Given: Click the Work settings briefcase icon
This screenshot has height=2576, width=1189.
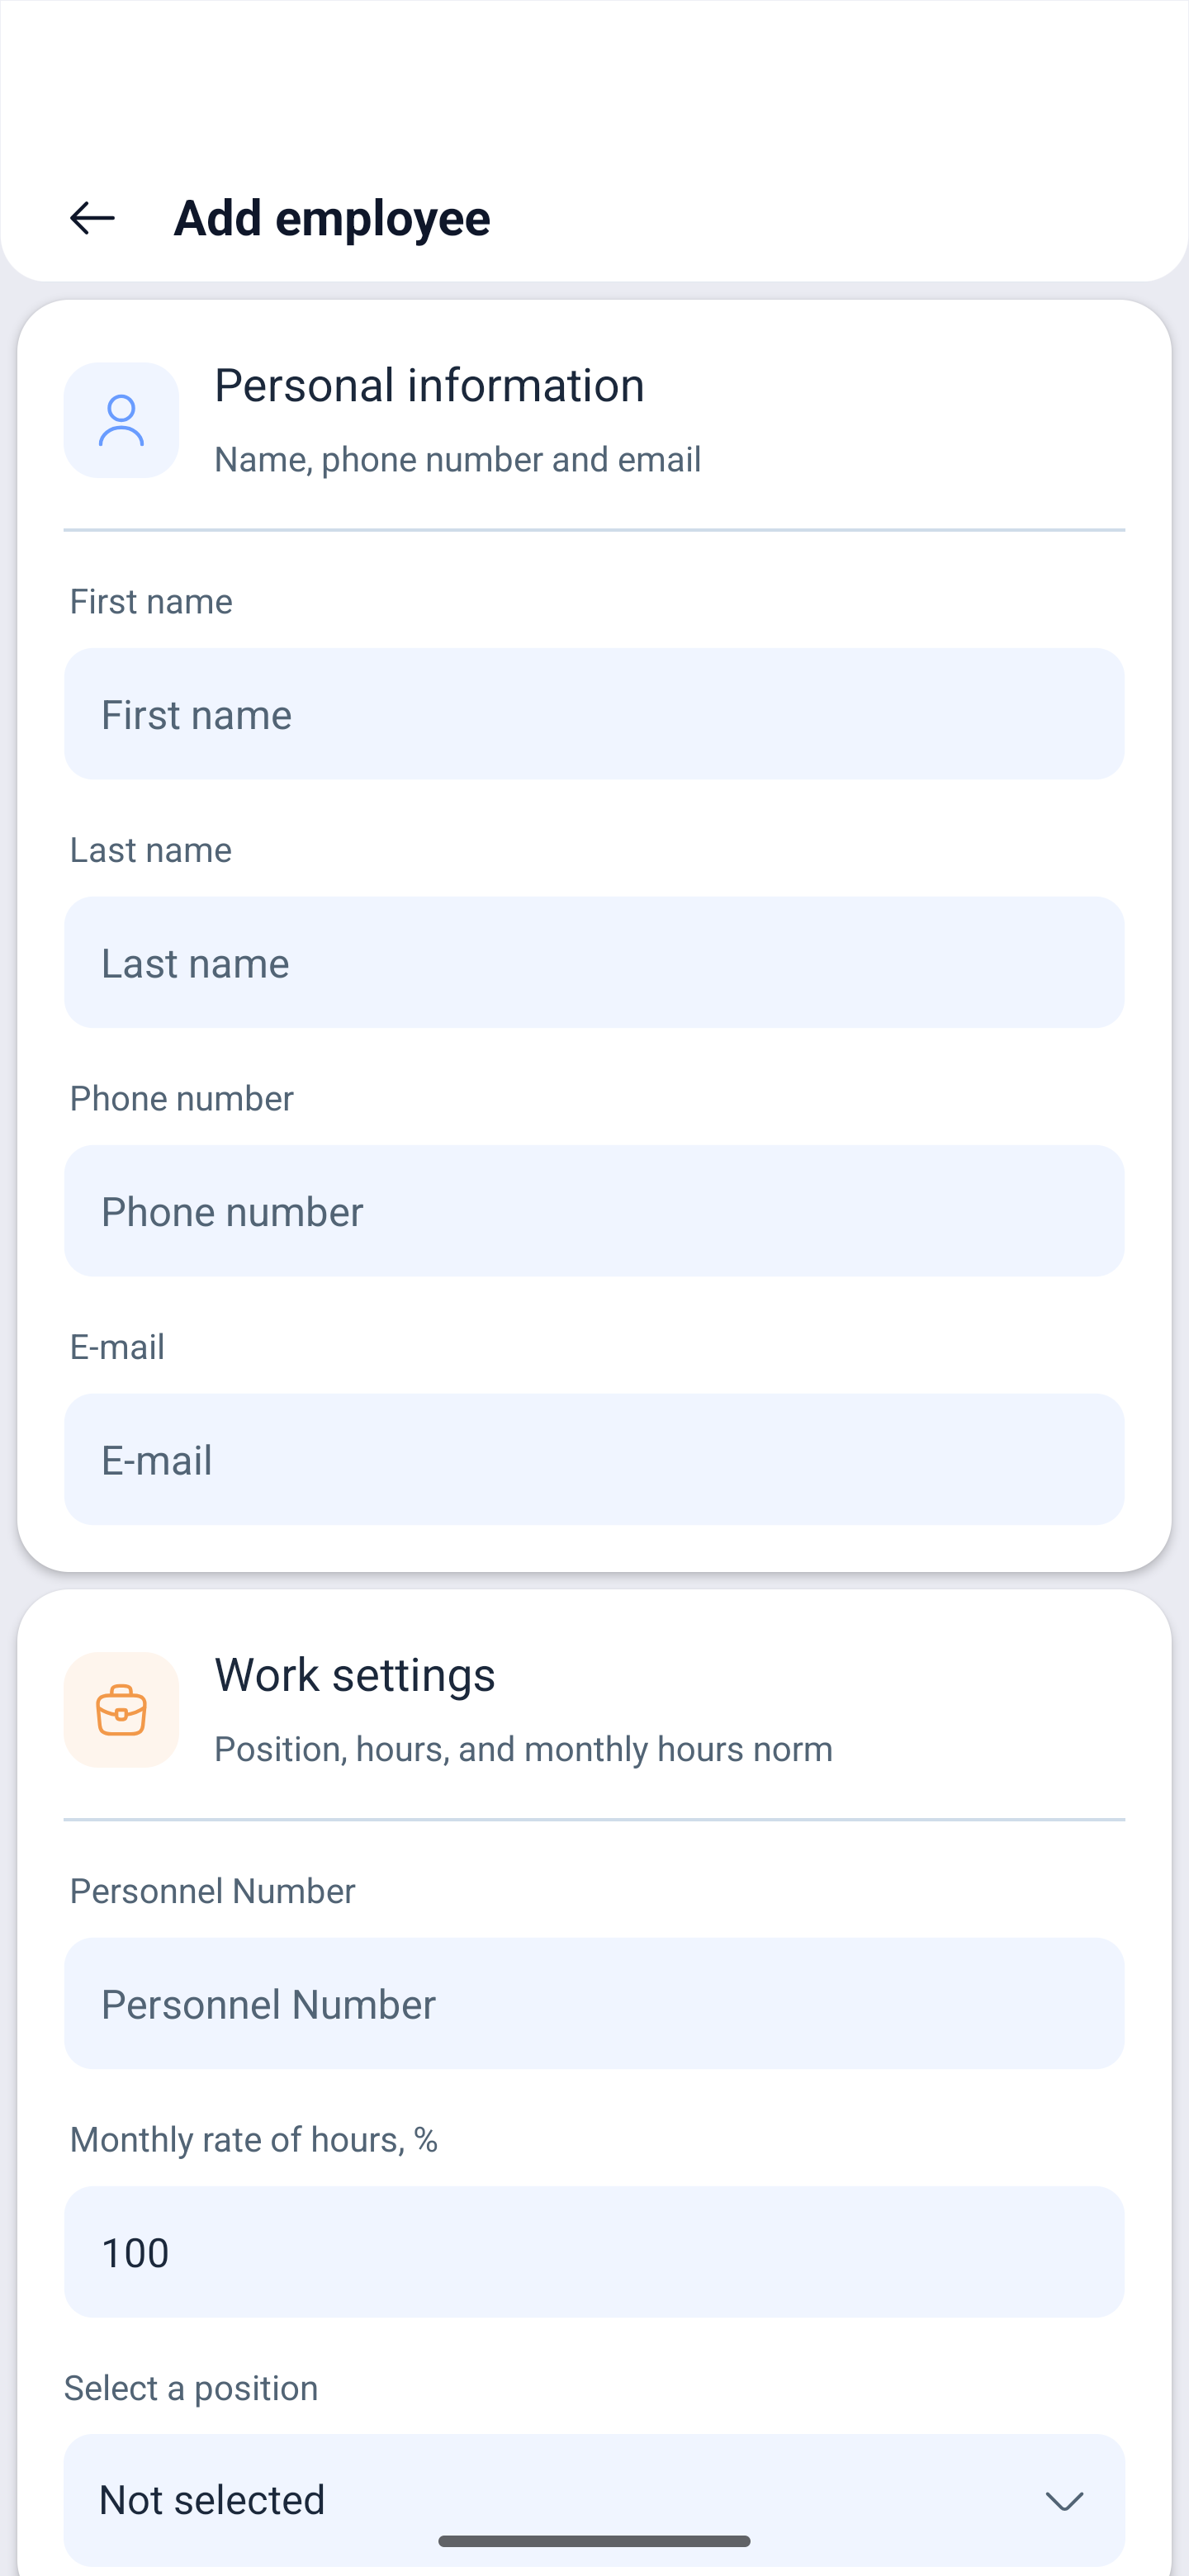Looking at the screenshot, I should 121,1709.
